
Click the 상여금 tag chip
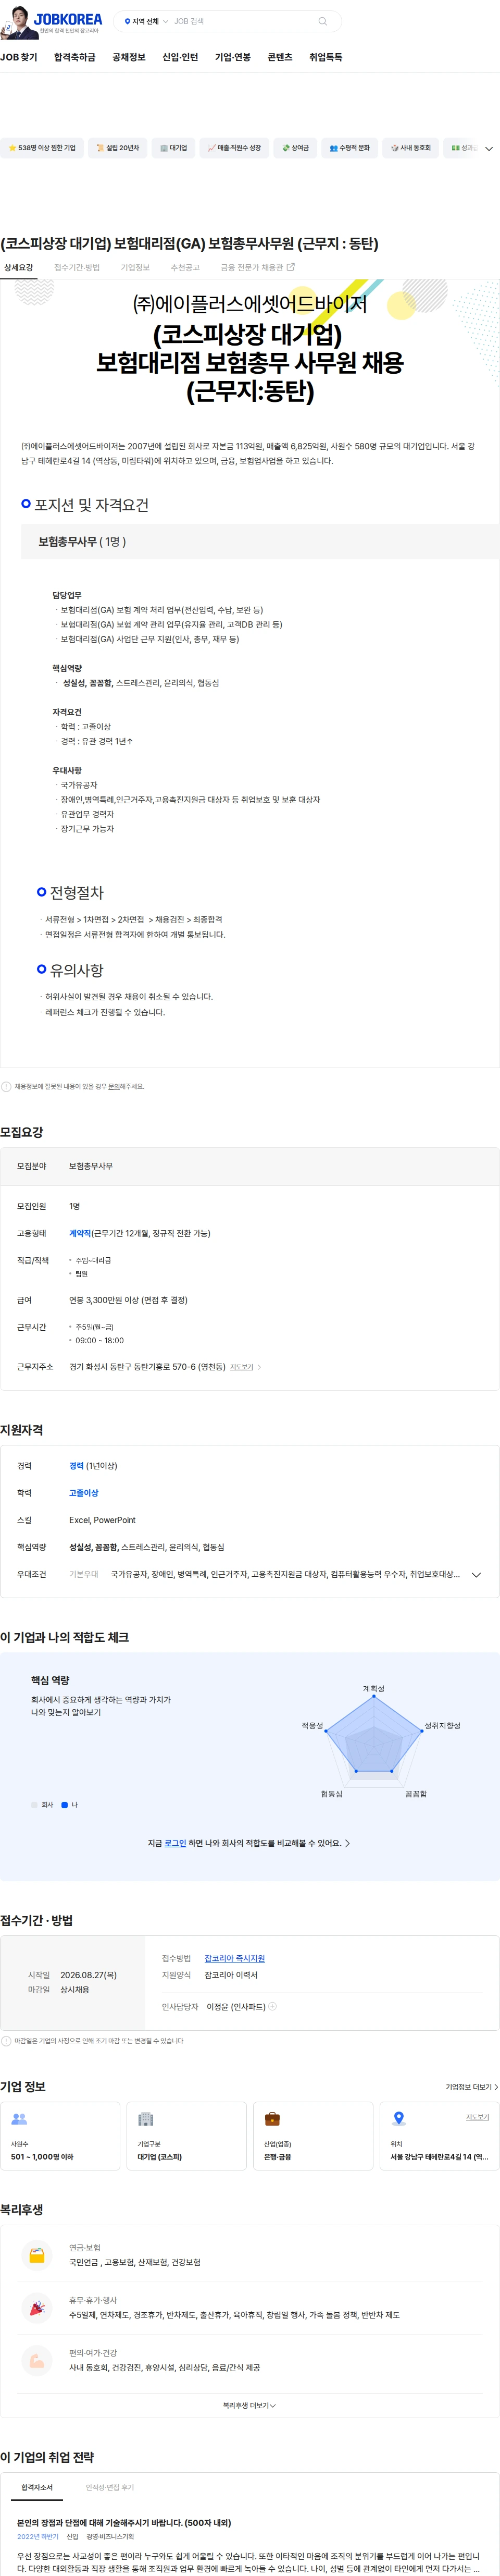point(296,148)
